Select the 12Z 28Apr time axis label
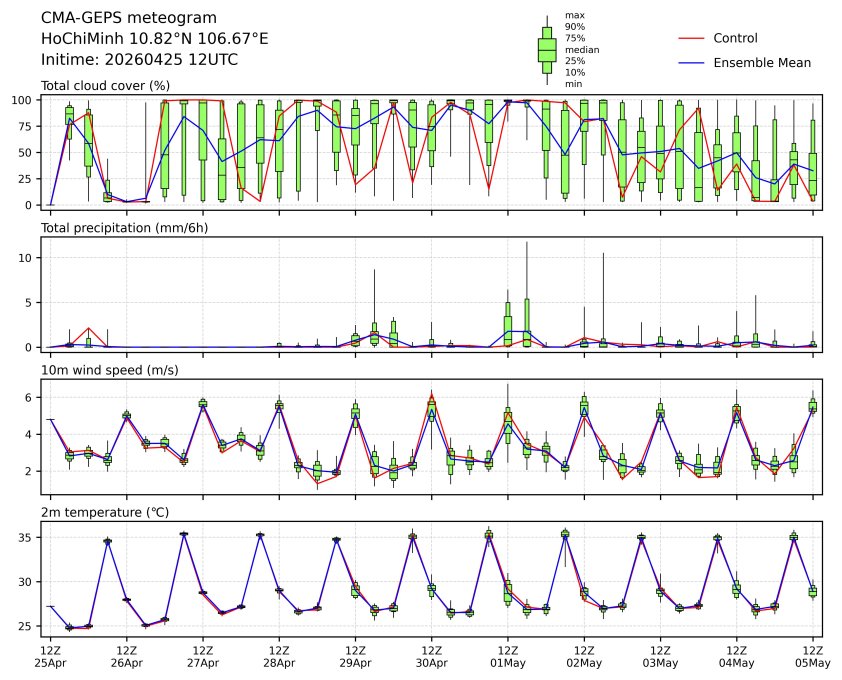842x680 pixels. [279, 656]
